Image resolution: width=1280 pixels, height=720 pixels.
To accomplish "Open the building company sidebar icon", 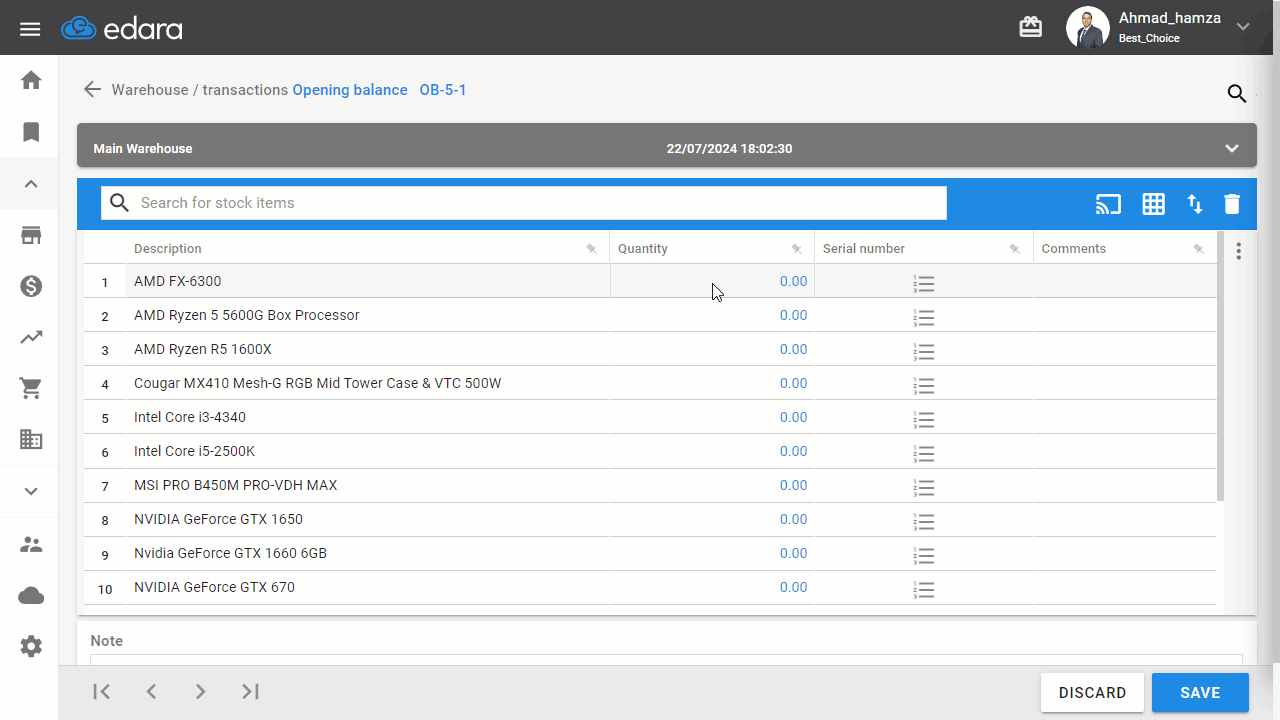I will (31, 439).
